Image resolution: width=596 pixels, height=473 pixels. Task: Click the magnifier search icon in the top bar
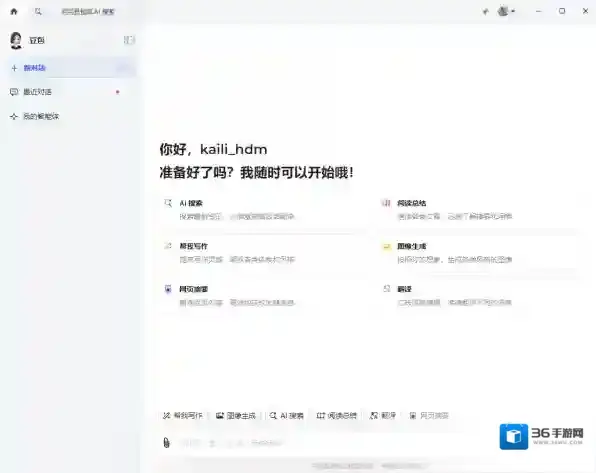pos(38,12)
